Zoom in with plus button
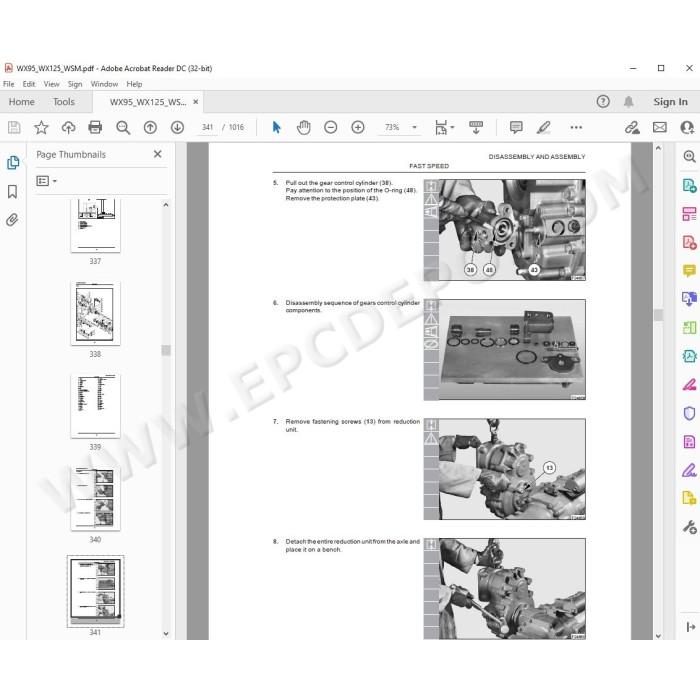Viewport: 700px width, 700px height. click(x=358, y=128)
